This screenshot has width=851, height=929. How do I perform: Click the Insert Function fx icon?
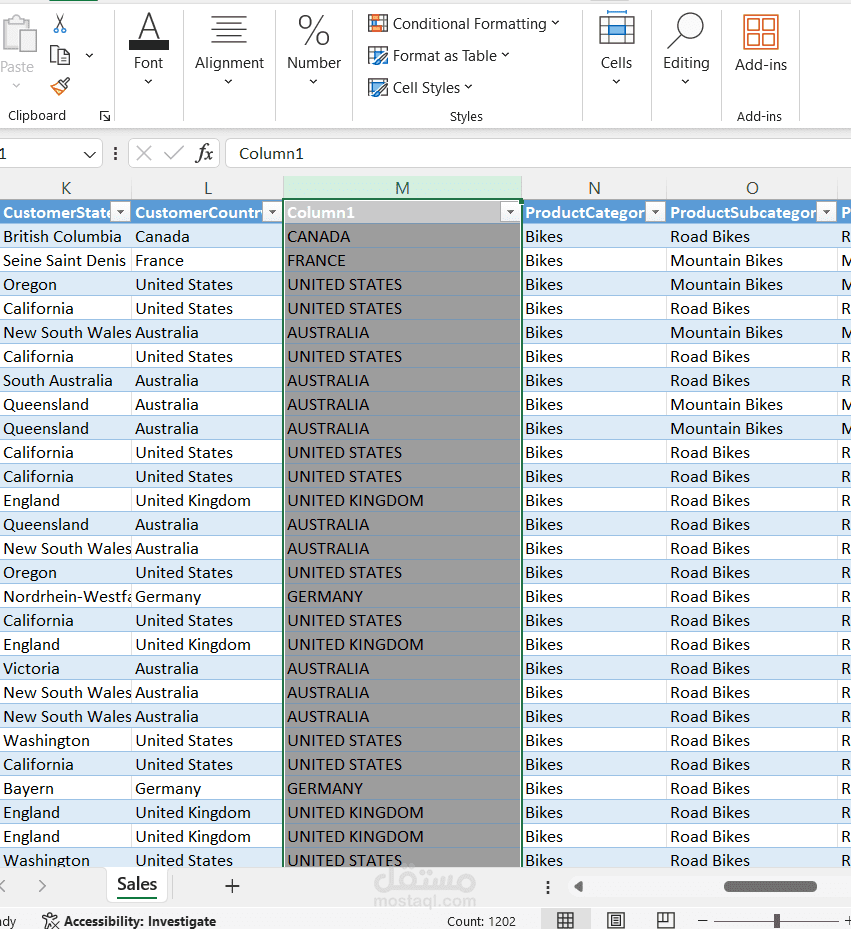204,153
